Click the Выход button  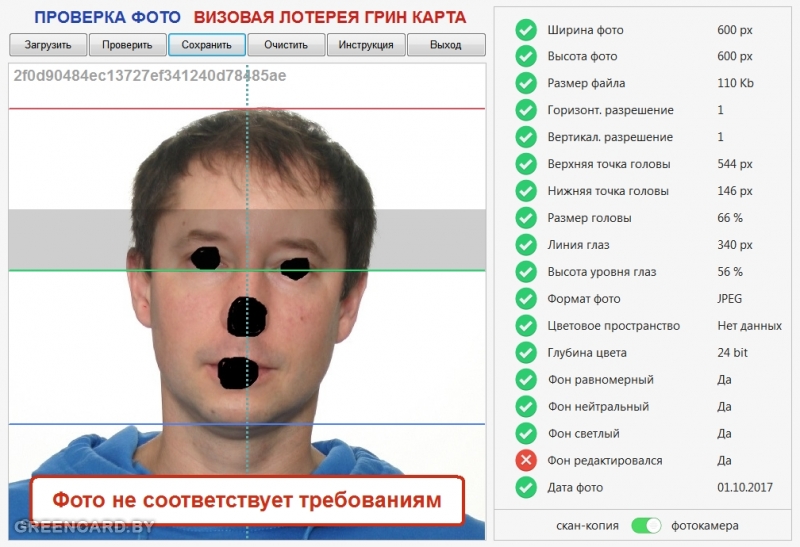pyautogui.click(x=446, y=45)
